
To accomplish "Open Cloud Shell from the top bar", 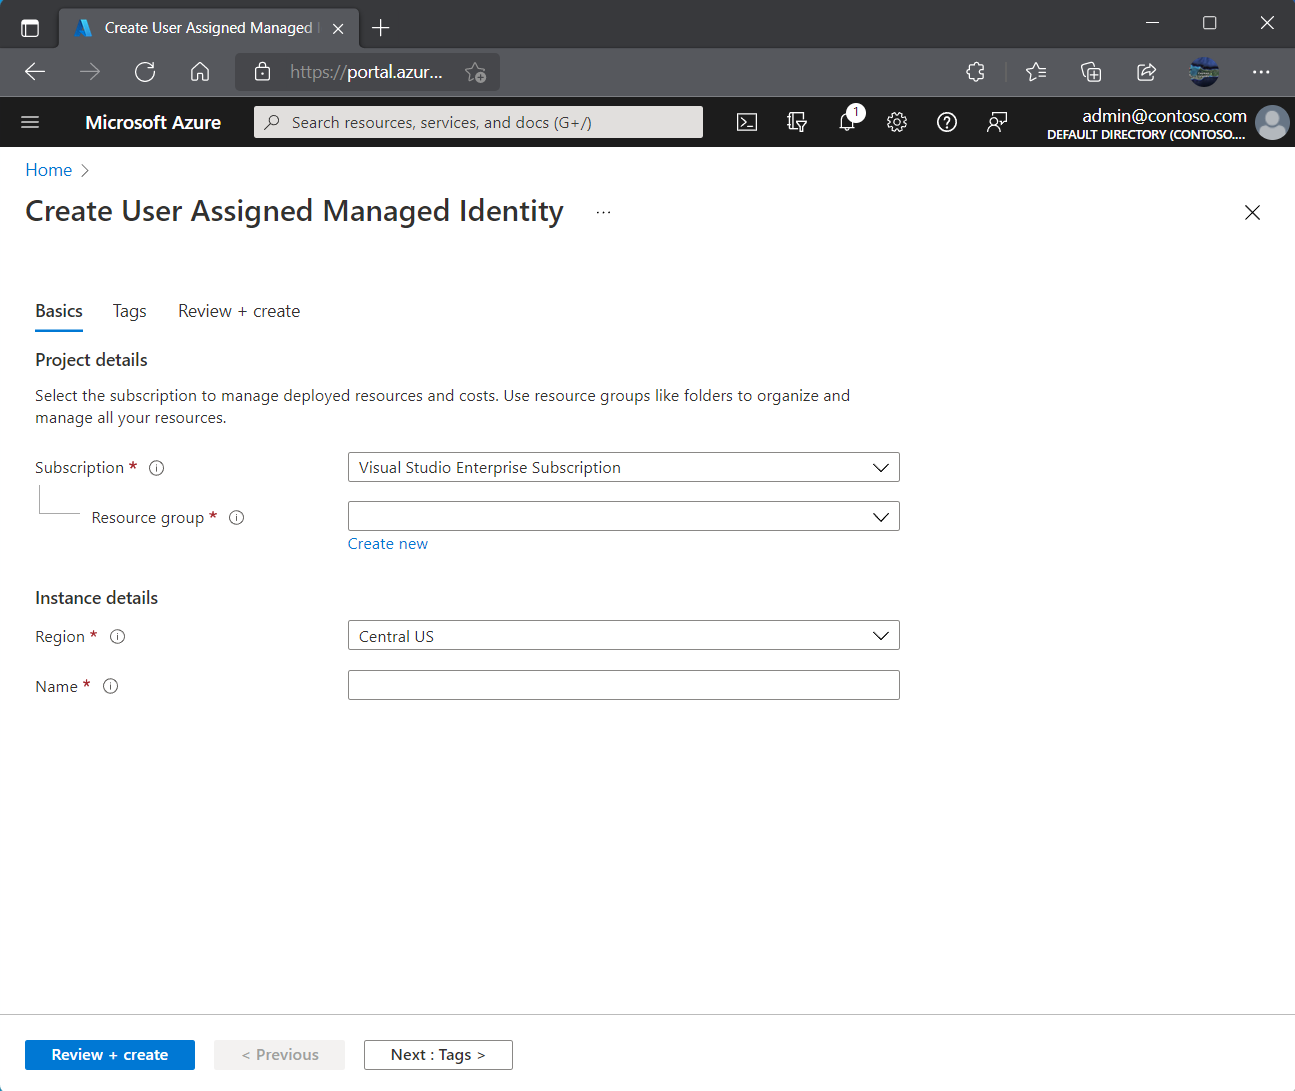I will click(x=746, y=121).
